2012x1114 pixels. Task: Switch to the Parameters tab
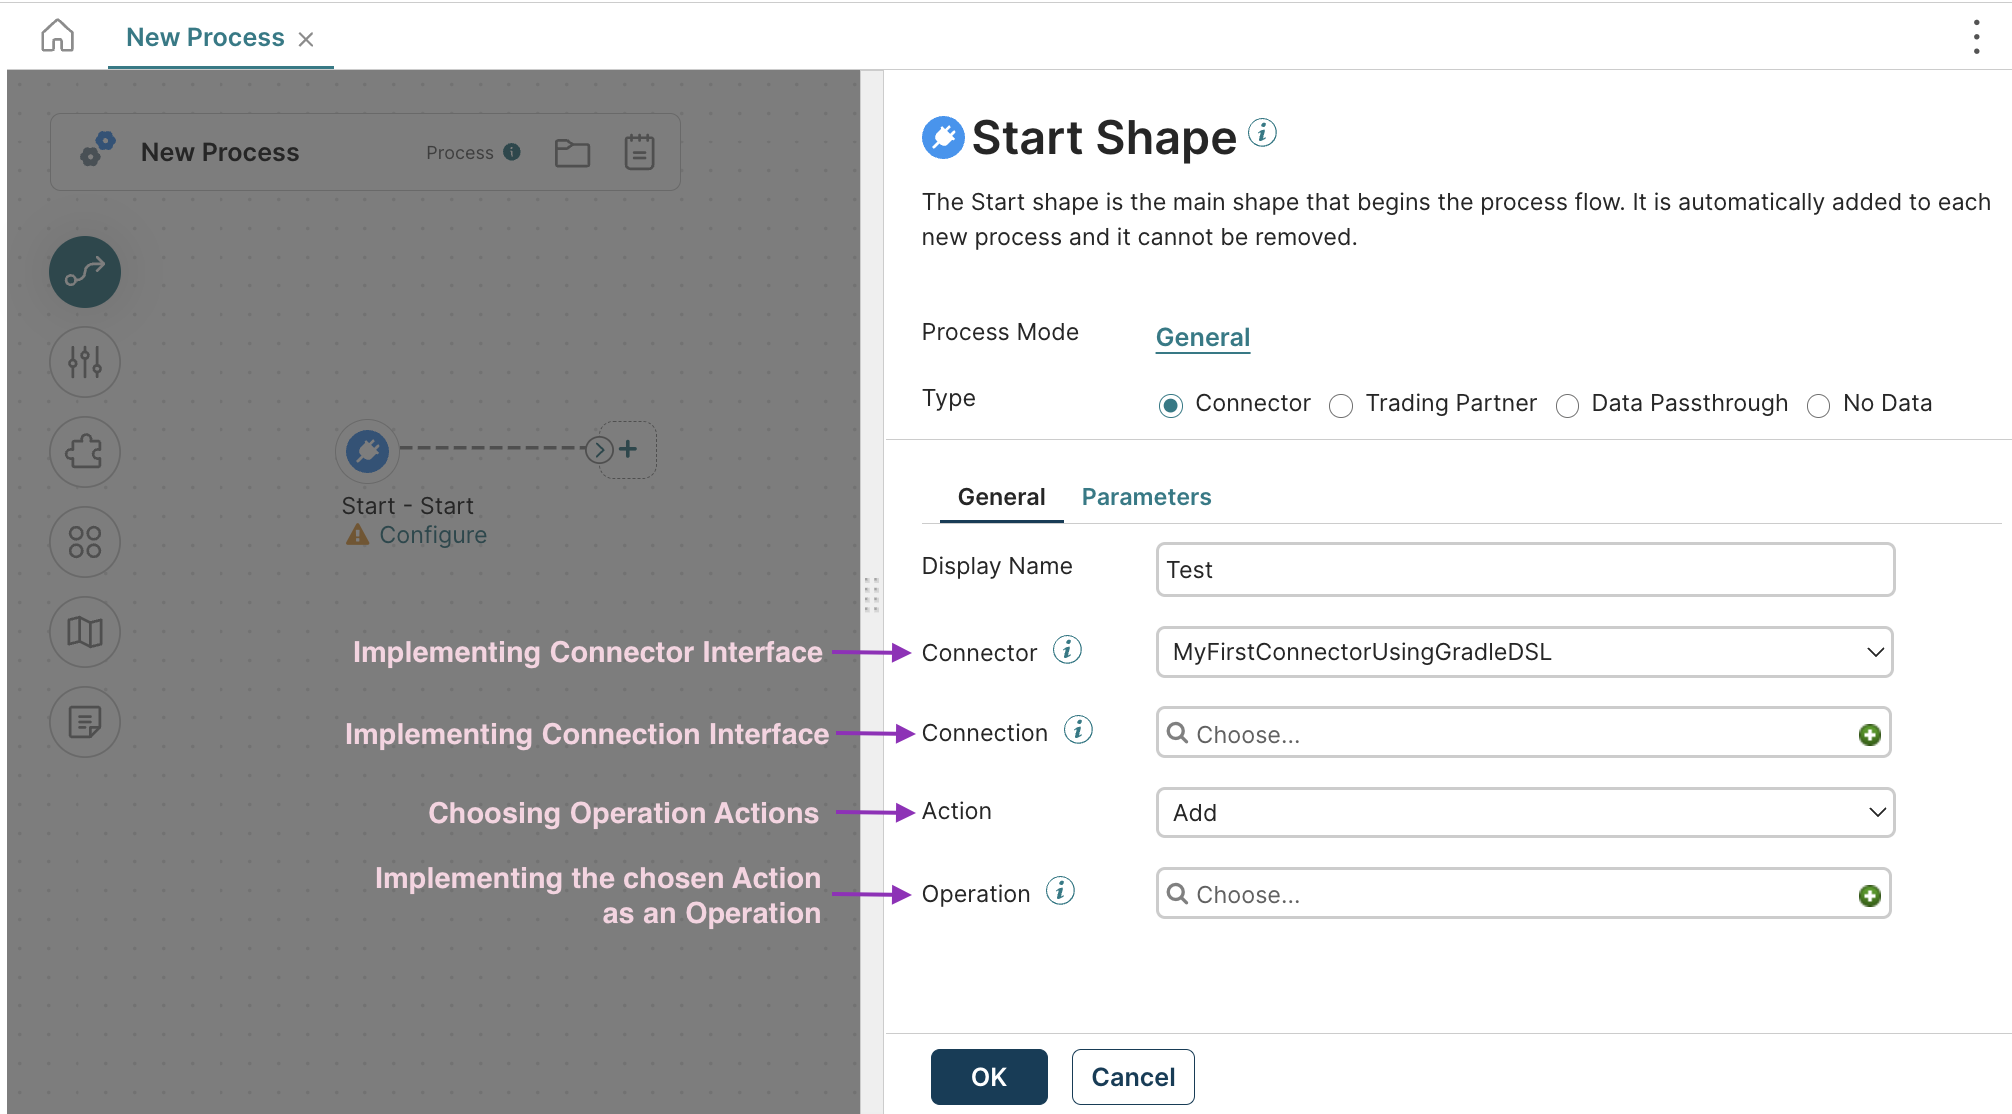1145,496
